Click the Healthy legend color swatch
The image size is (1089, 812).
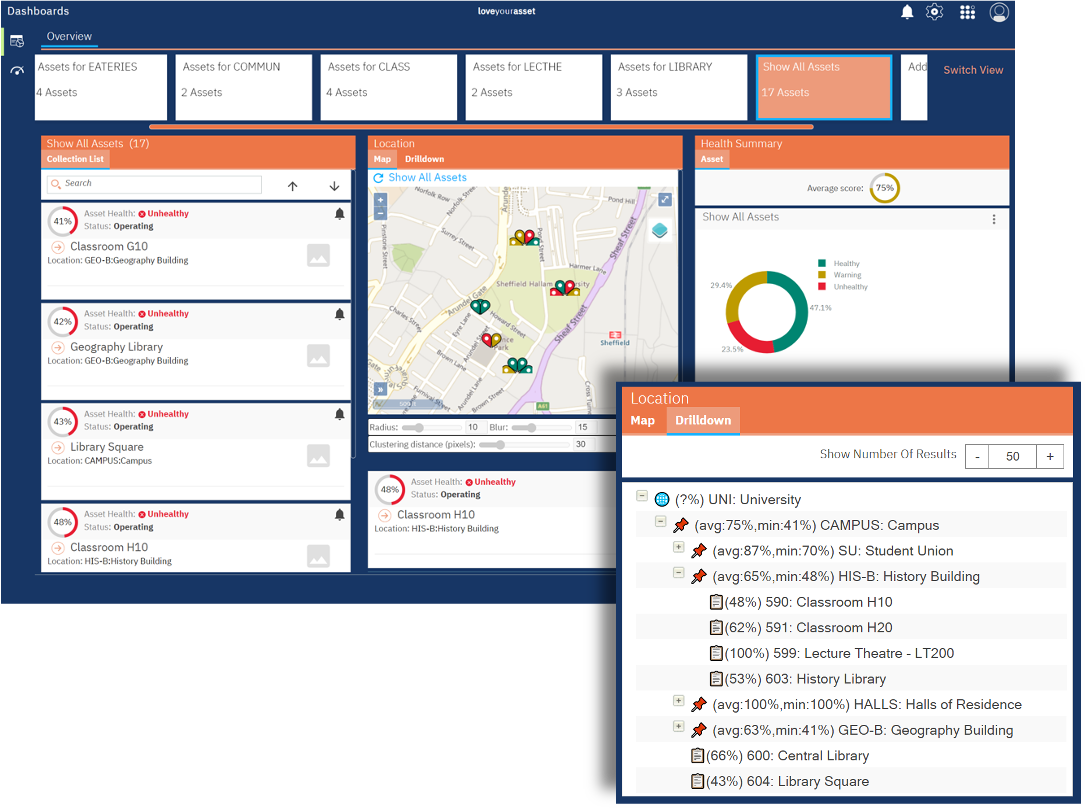point(822,263)
